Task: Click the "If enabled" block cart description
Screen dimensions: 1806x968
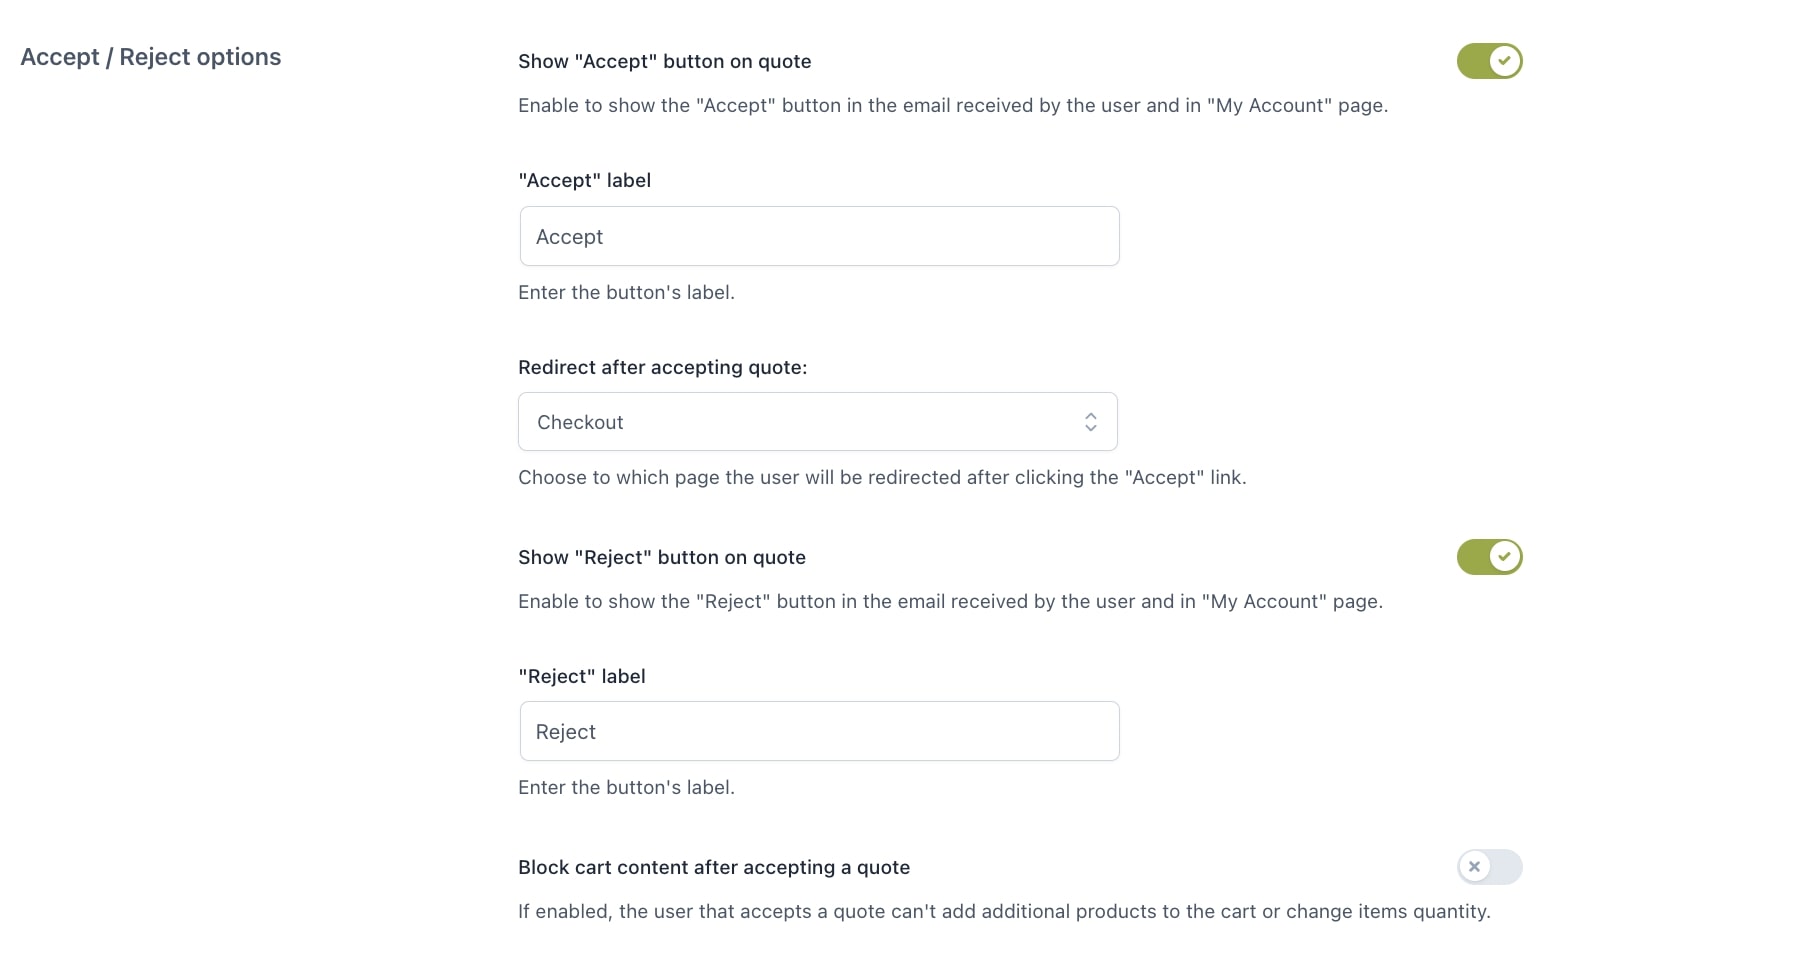Action: point(1003,912)
